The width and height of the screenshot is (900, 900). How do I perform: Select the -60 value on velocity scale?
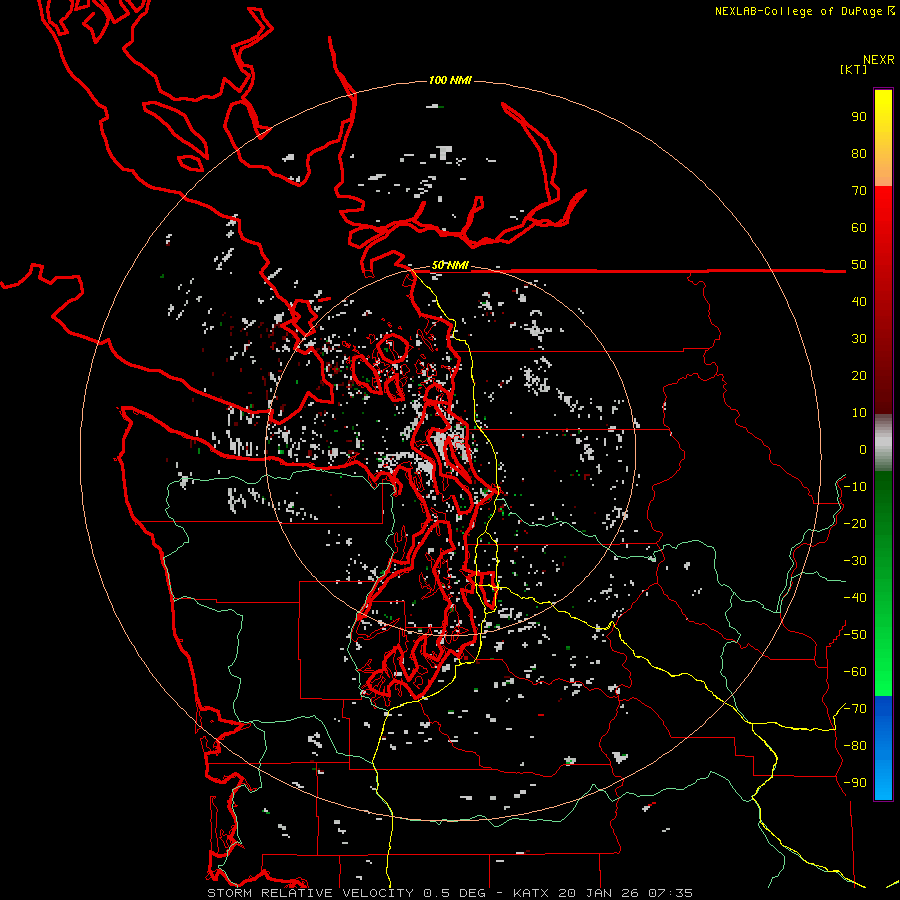pyautogui.click(x=855, y=672)
